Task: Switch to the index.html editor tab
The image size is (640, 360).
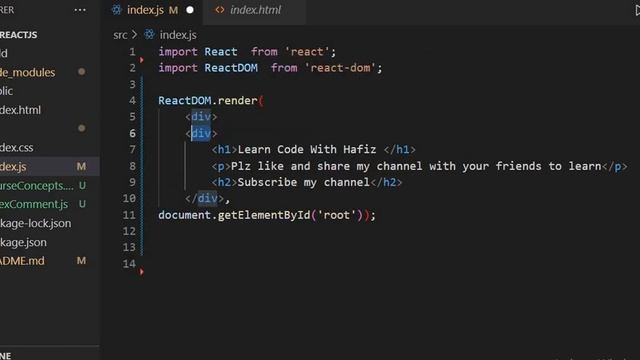Action: pos(255,10)
